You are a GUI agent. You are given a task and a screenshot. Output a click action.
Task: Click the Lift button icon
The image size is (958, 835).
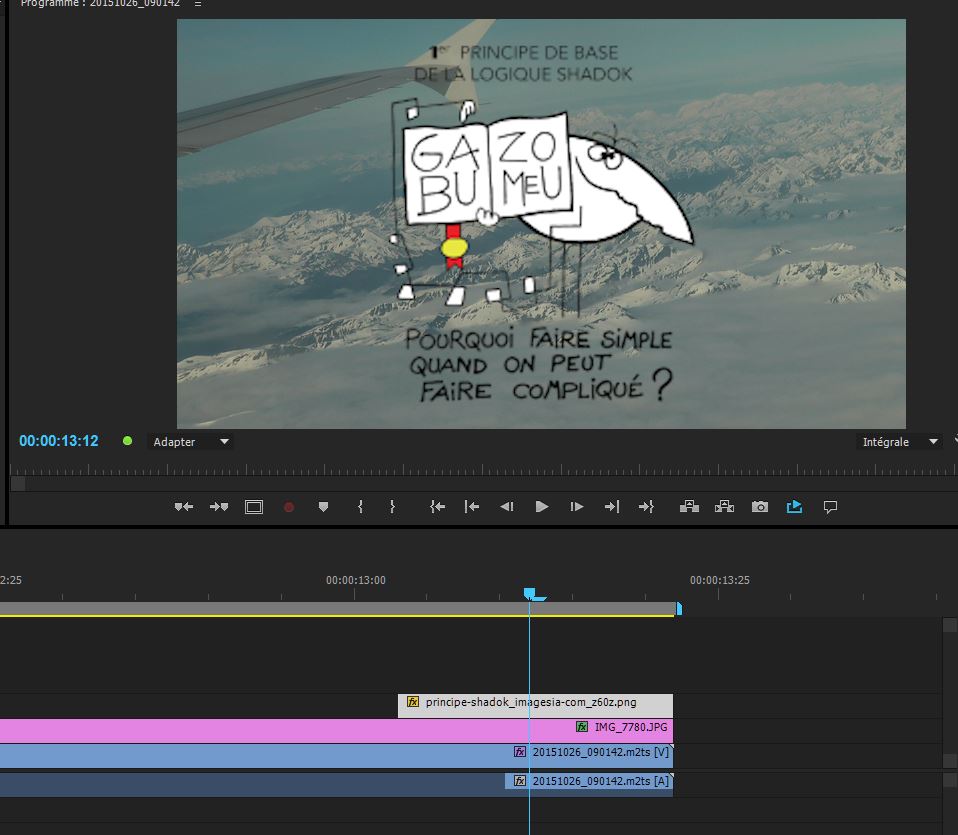689,507
